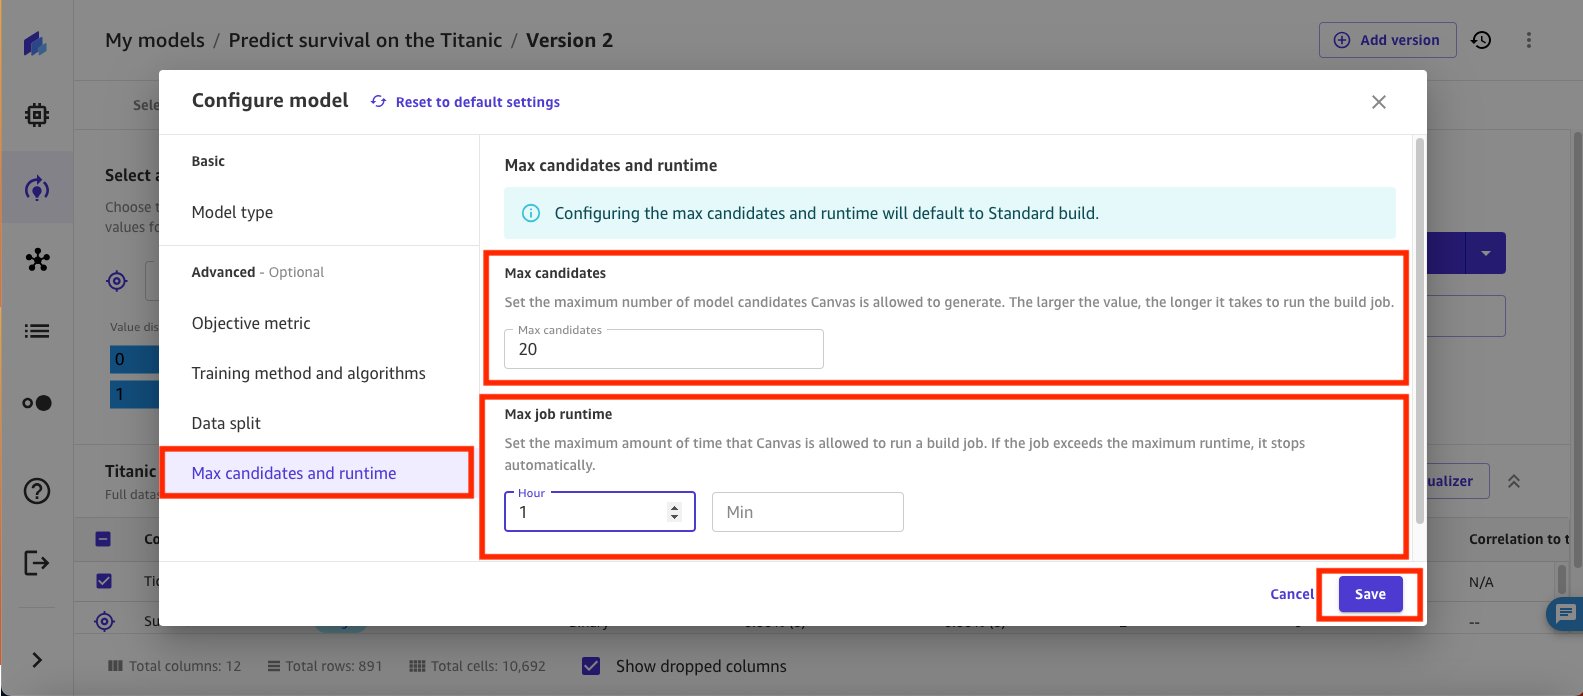1583x696 pixels.
Task: Open Predict survival on the Titanic breadcrumb
Action: (365, 41)
